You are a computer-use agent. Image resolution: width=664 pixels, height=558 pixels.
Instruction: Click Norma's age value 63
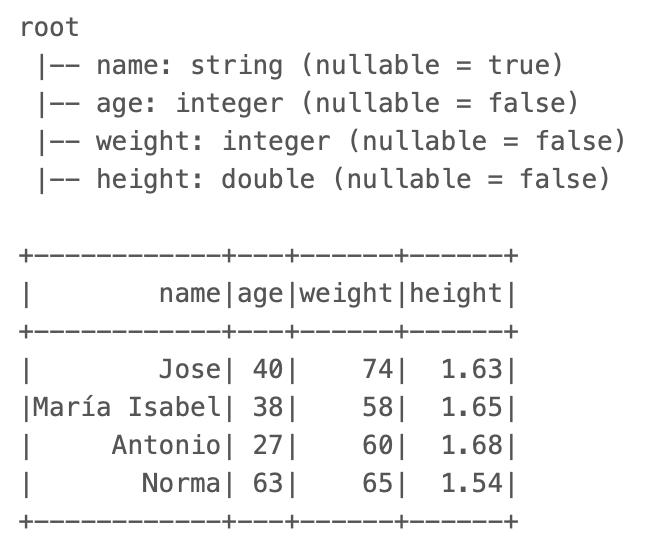click(267, 483)
